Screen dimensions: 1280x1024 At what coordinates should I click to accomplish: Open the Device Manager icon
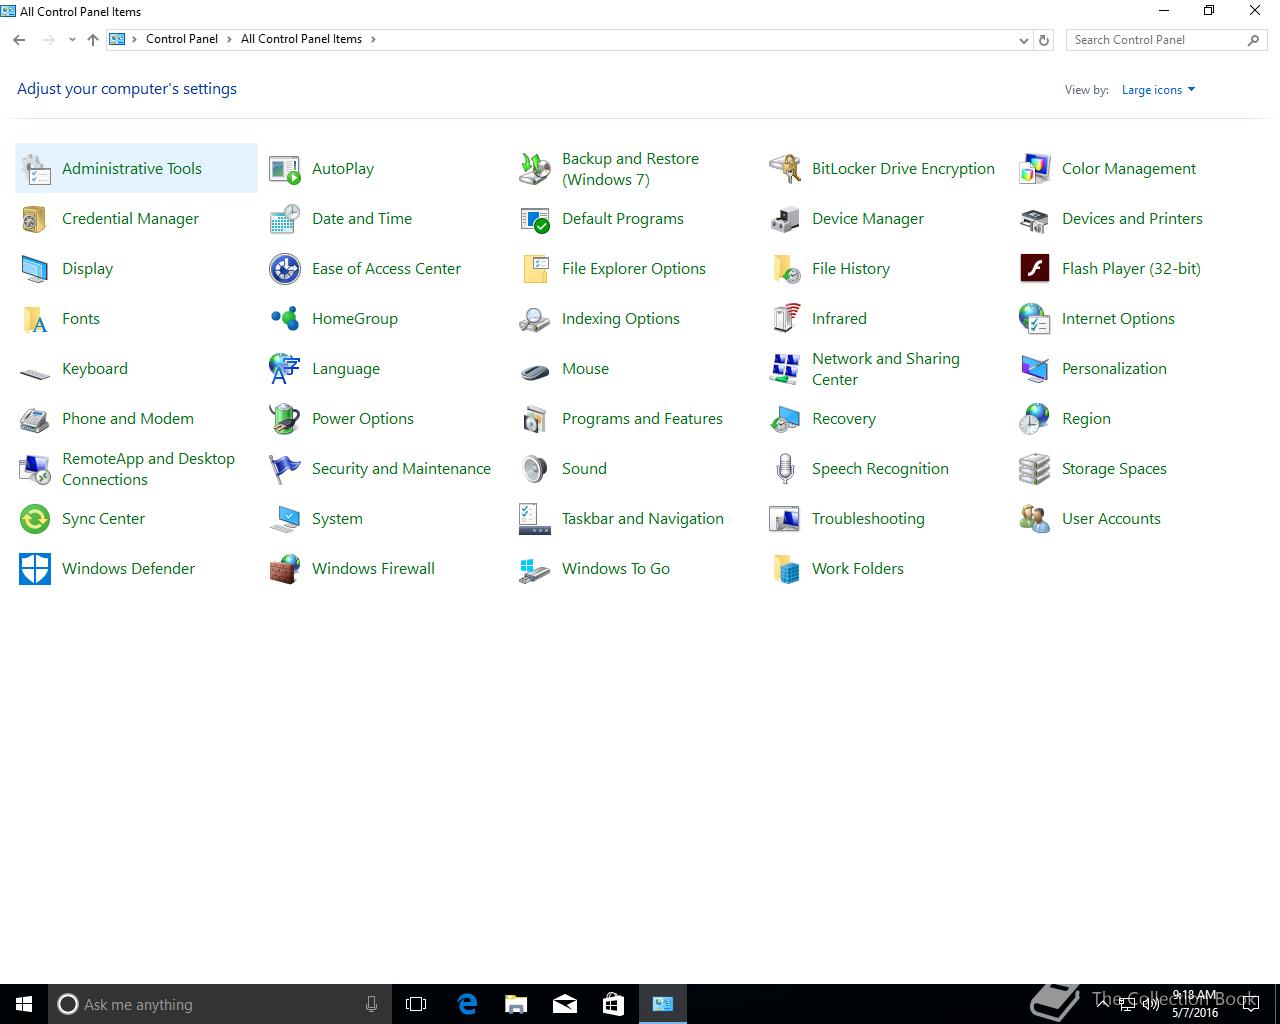point(785,219)
